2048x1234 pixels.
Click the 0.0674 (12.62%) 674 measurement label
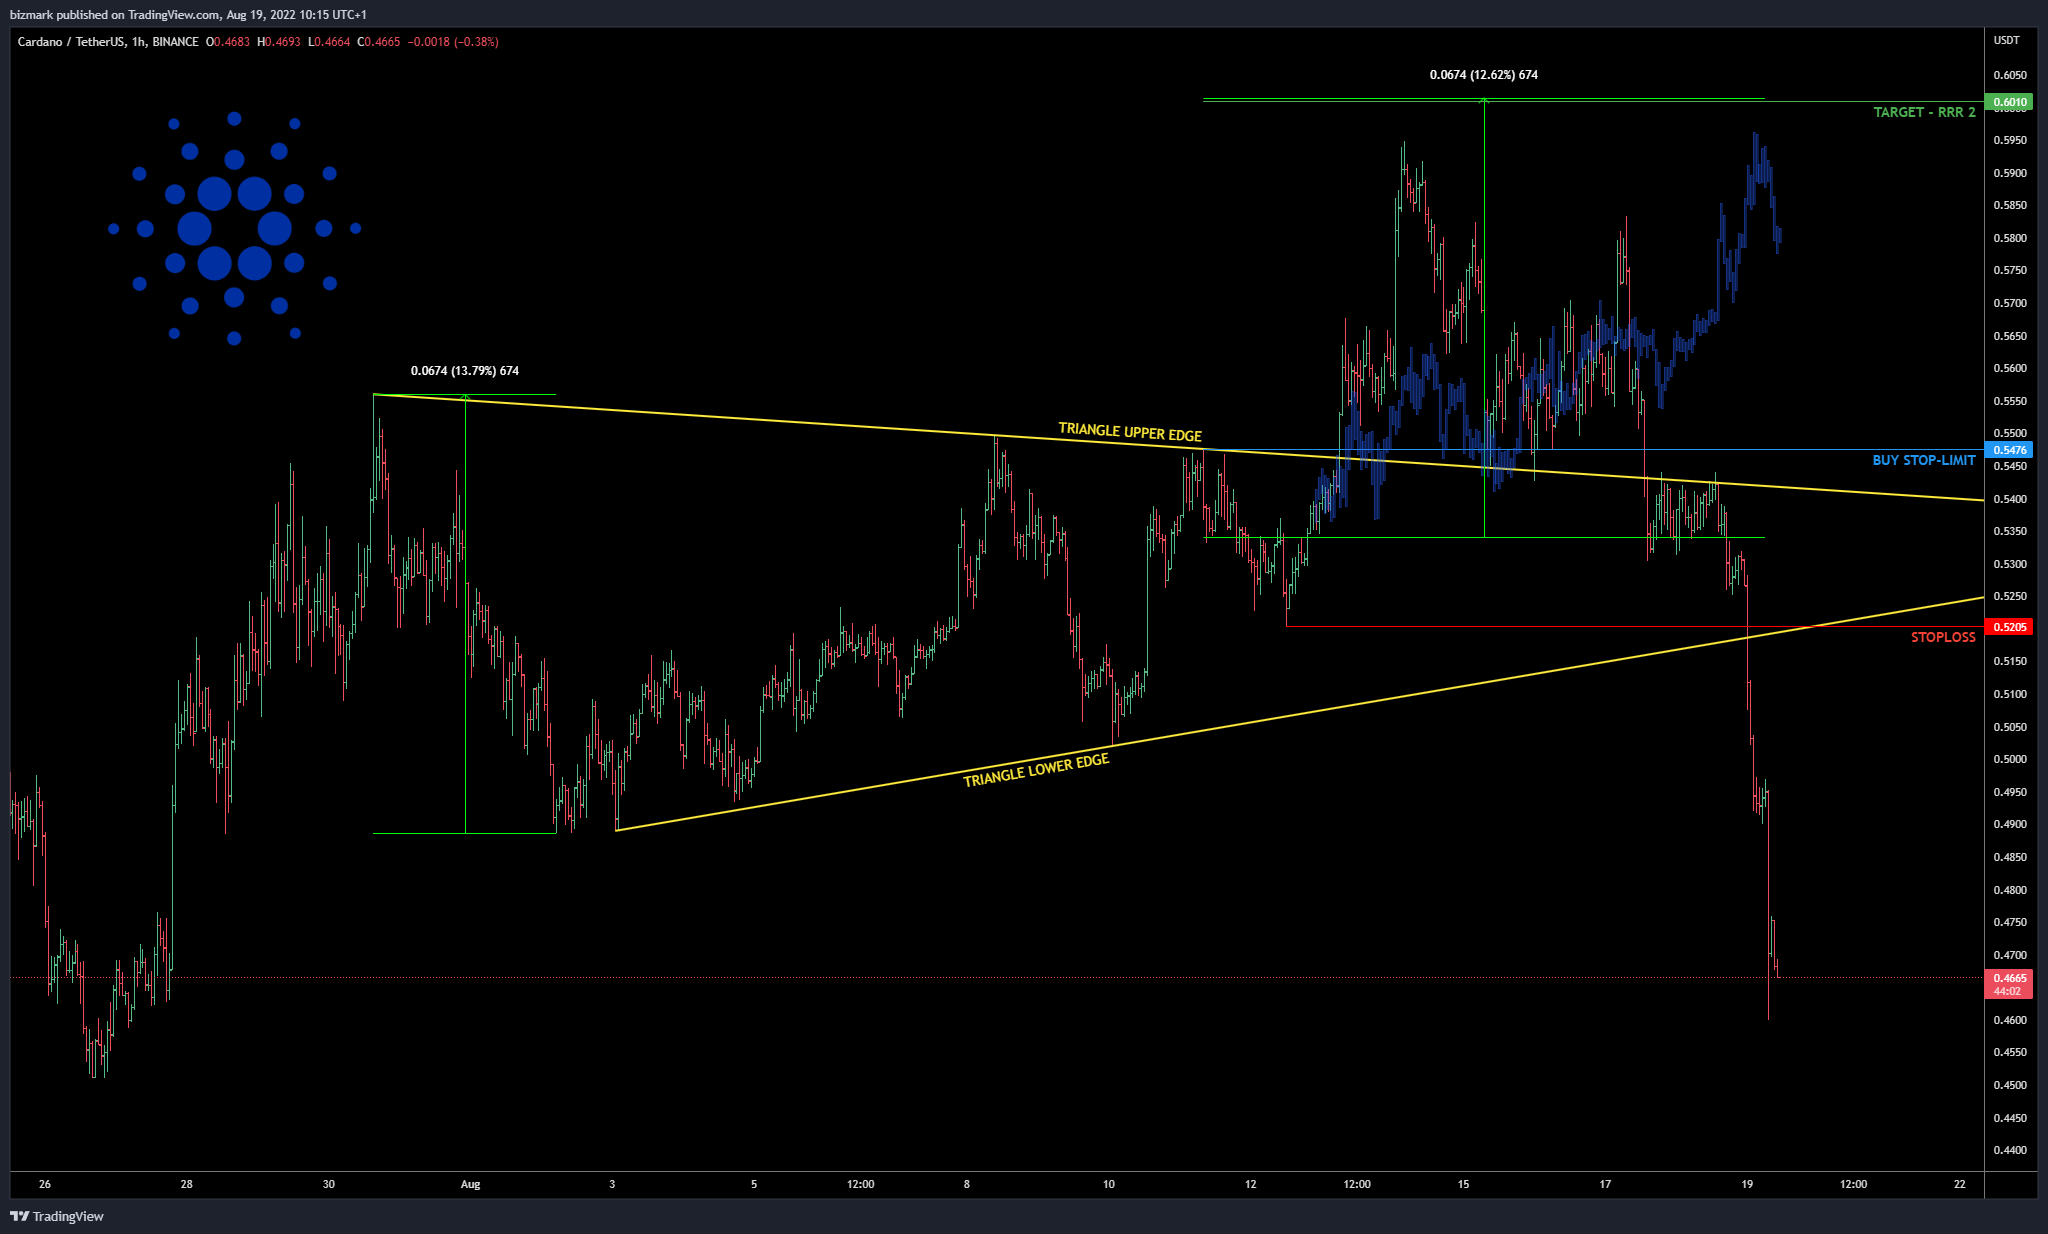[1484, 75]
